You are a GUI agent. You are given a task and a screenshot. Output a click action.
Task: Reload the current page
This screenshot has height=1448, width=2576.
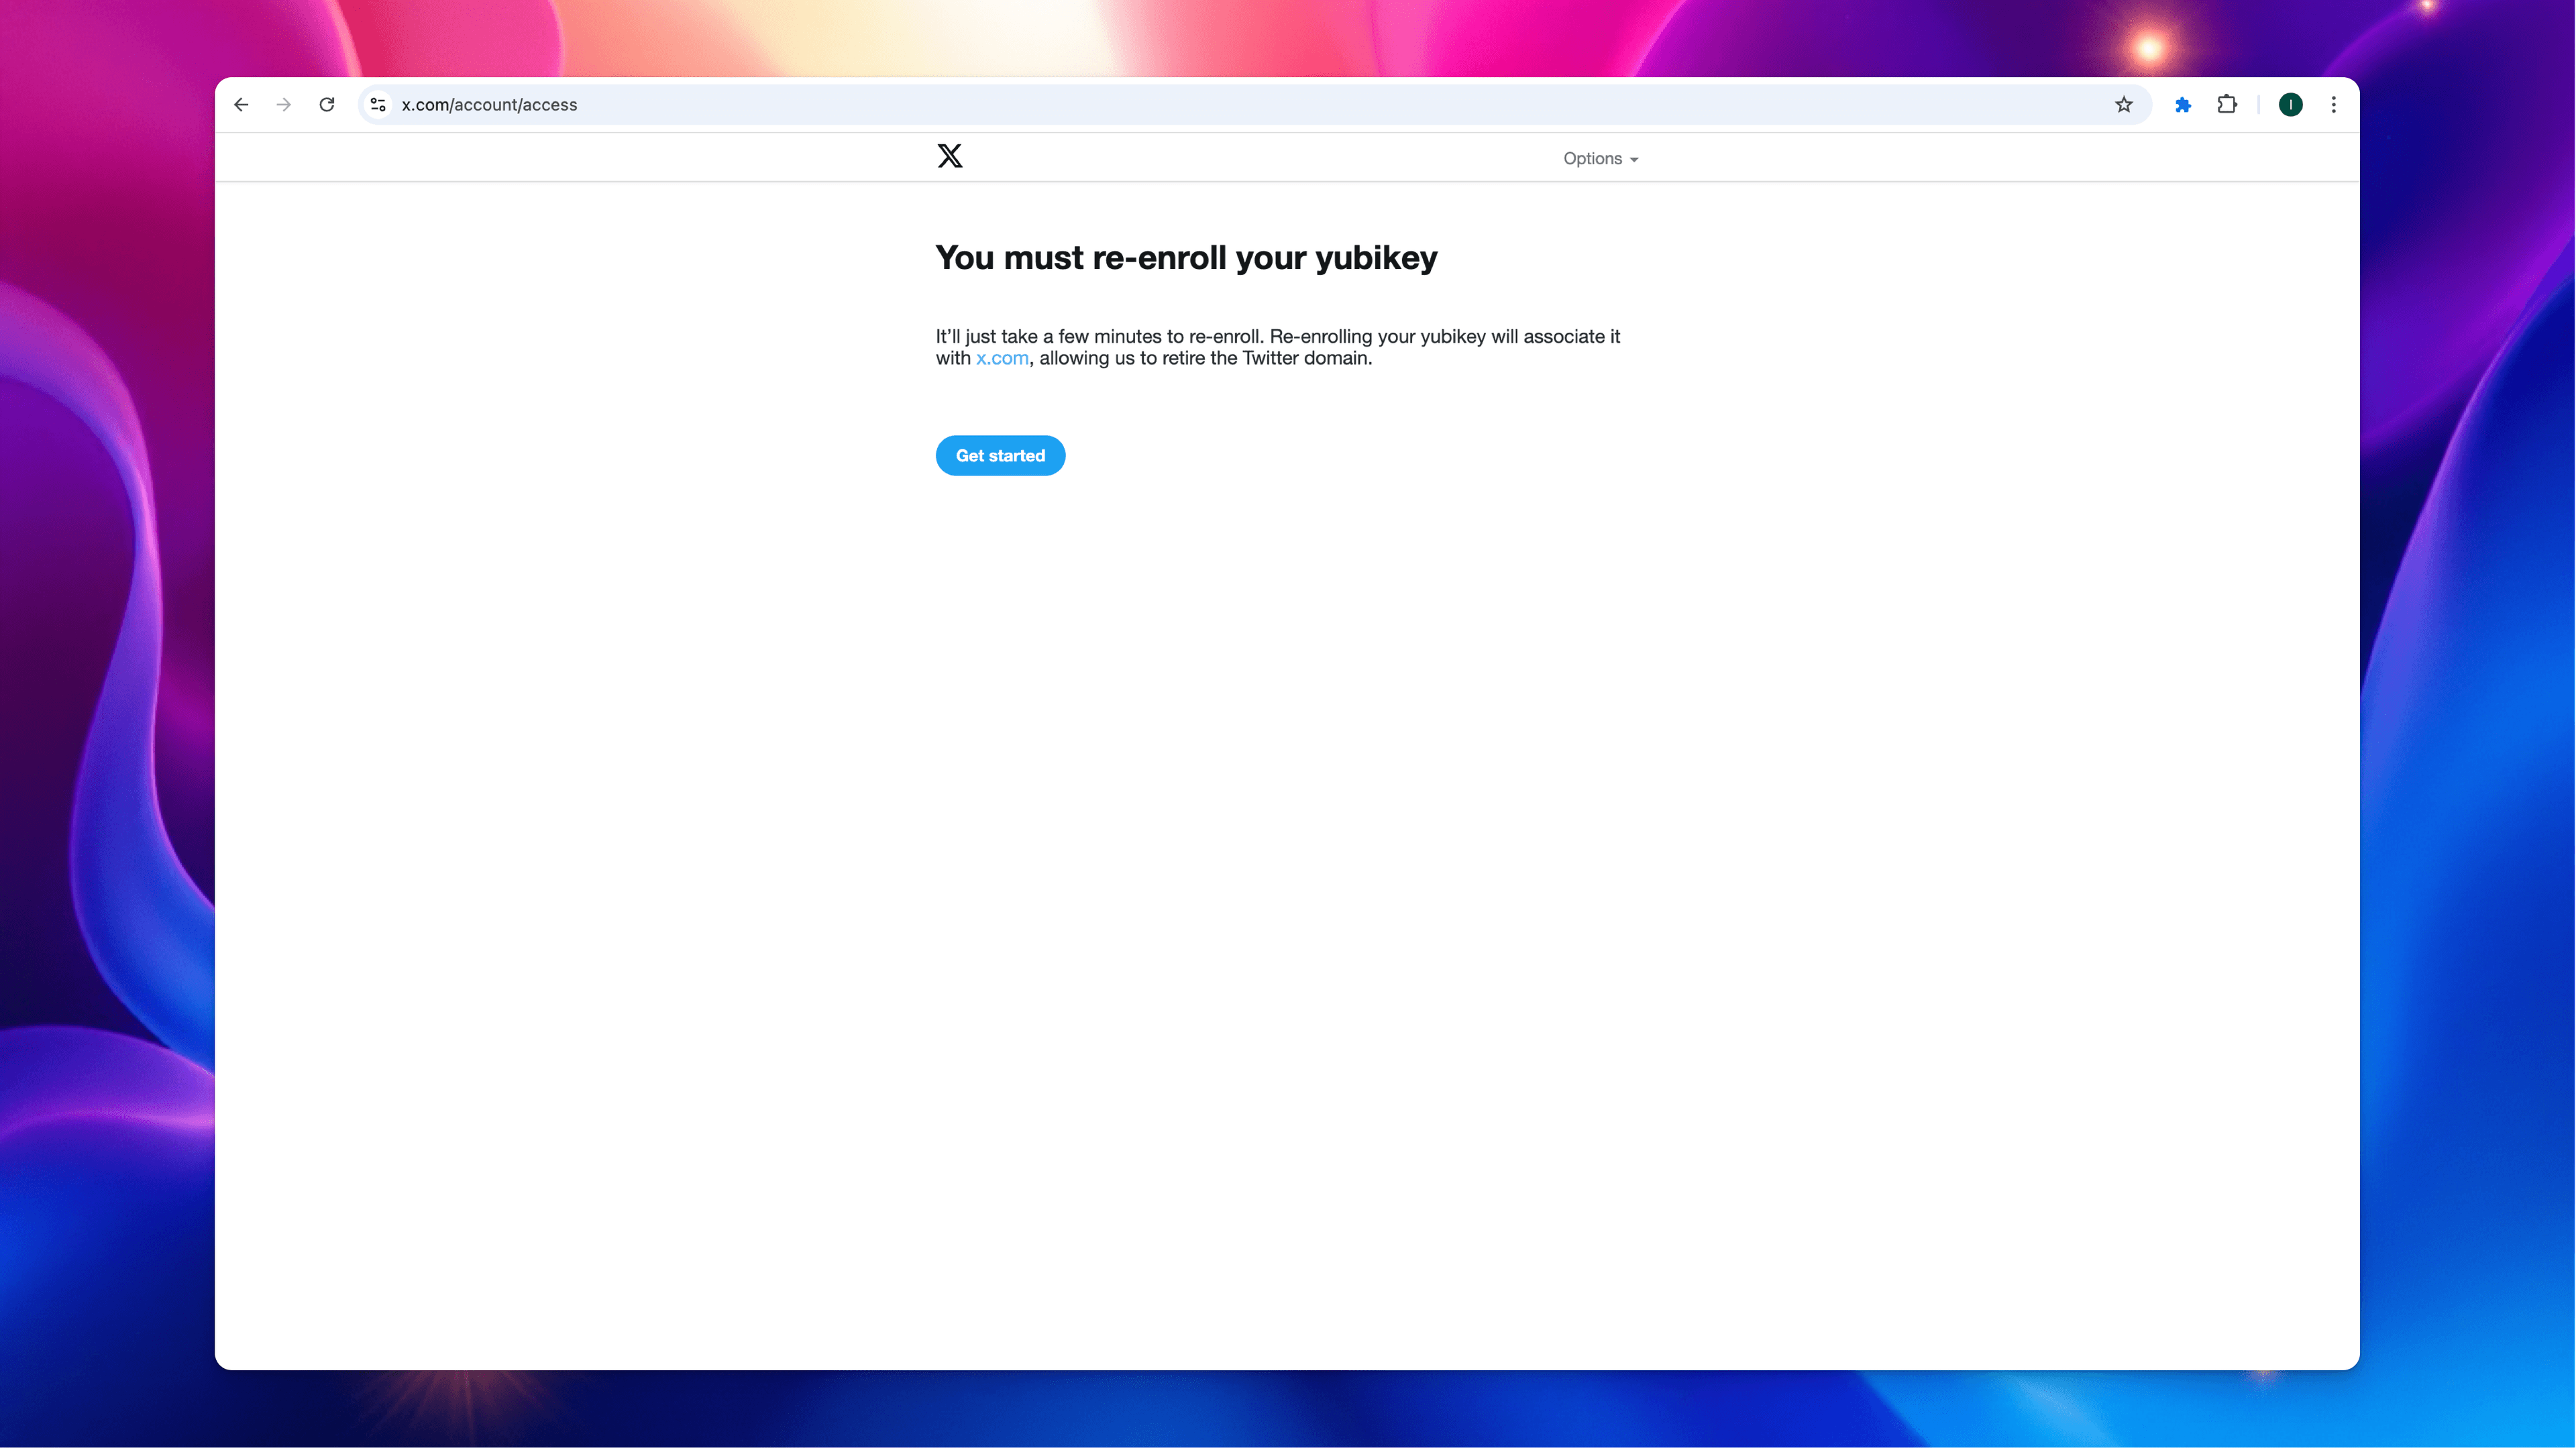pos(327,104)
